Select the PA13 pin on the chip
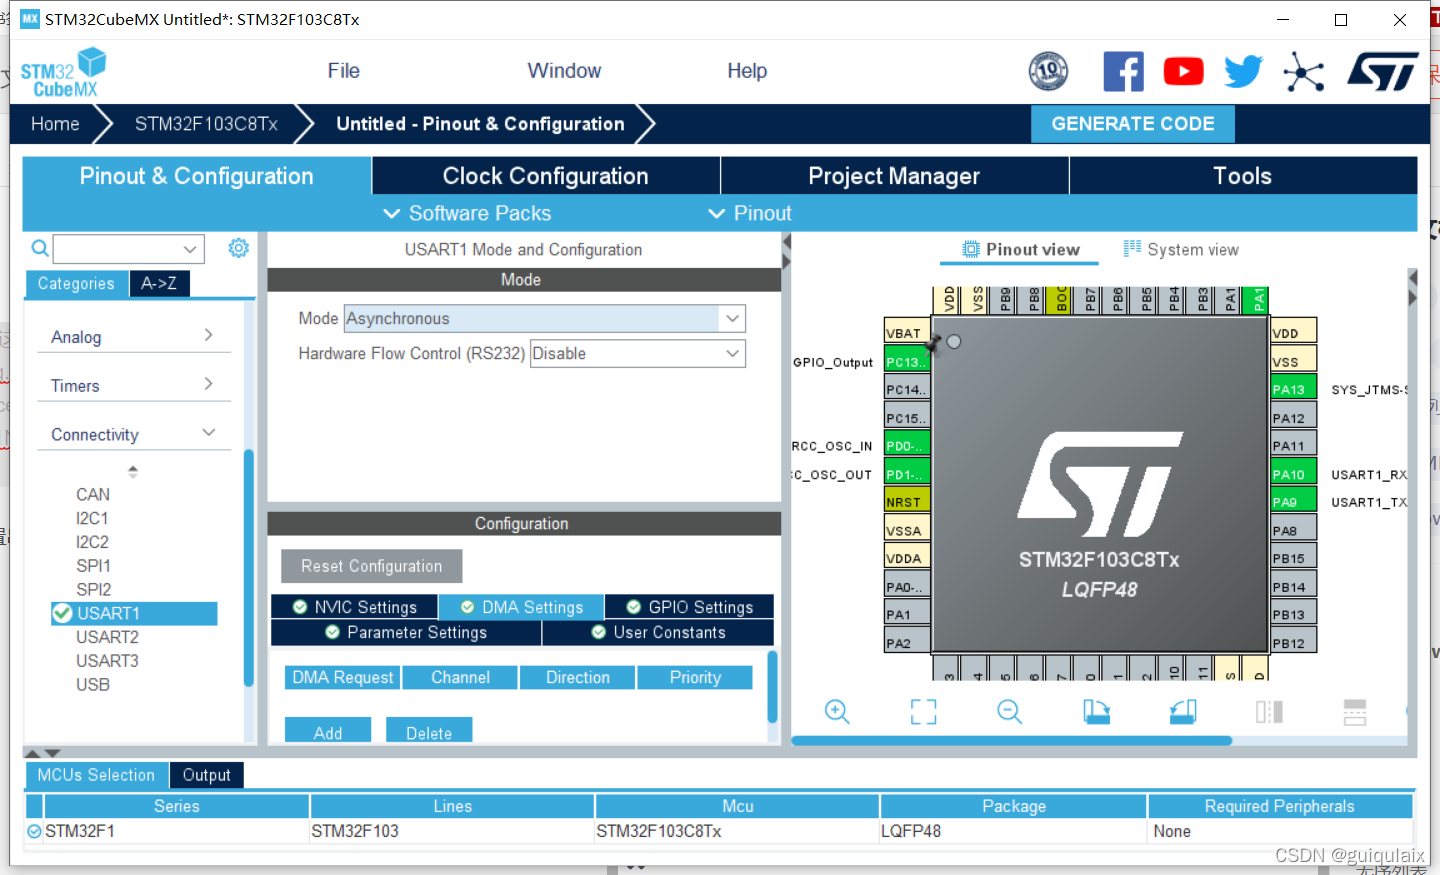This screenshot has width=1440, height=875. click(x=1293, y=389)
